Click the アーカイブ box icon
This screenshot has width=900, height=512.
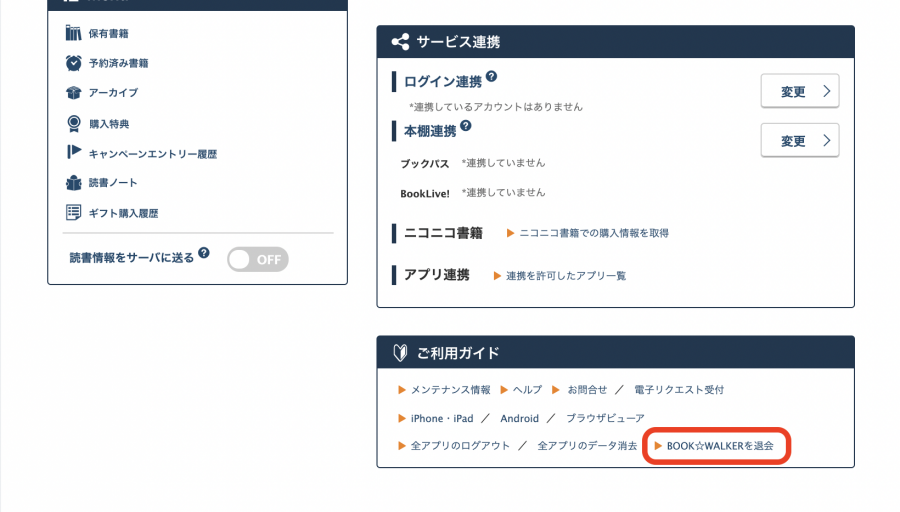tap(73, 92)
